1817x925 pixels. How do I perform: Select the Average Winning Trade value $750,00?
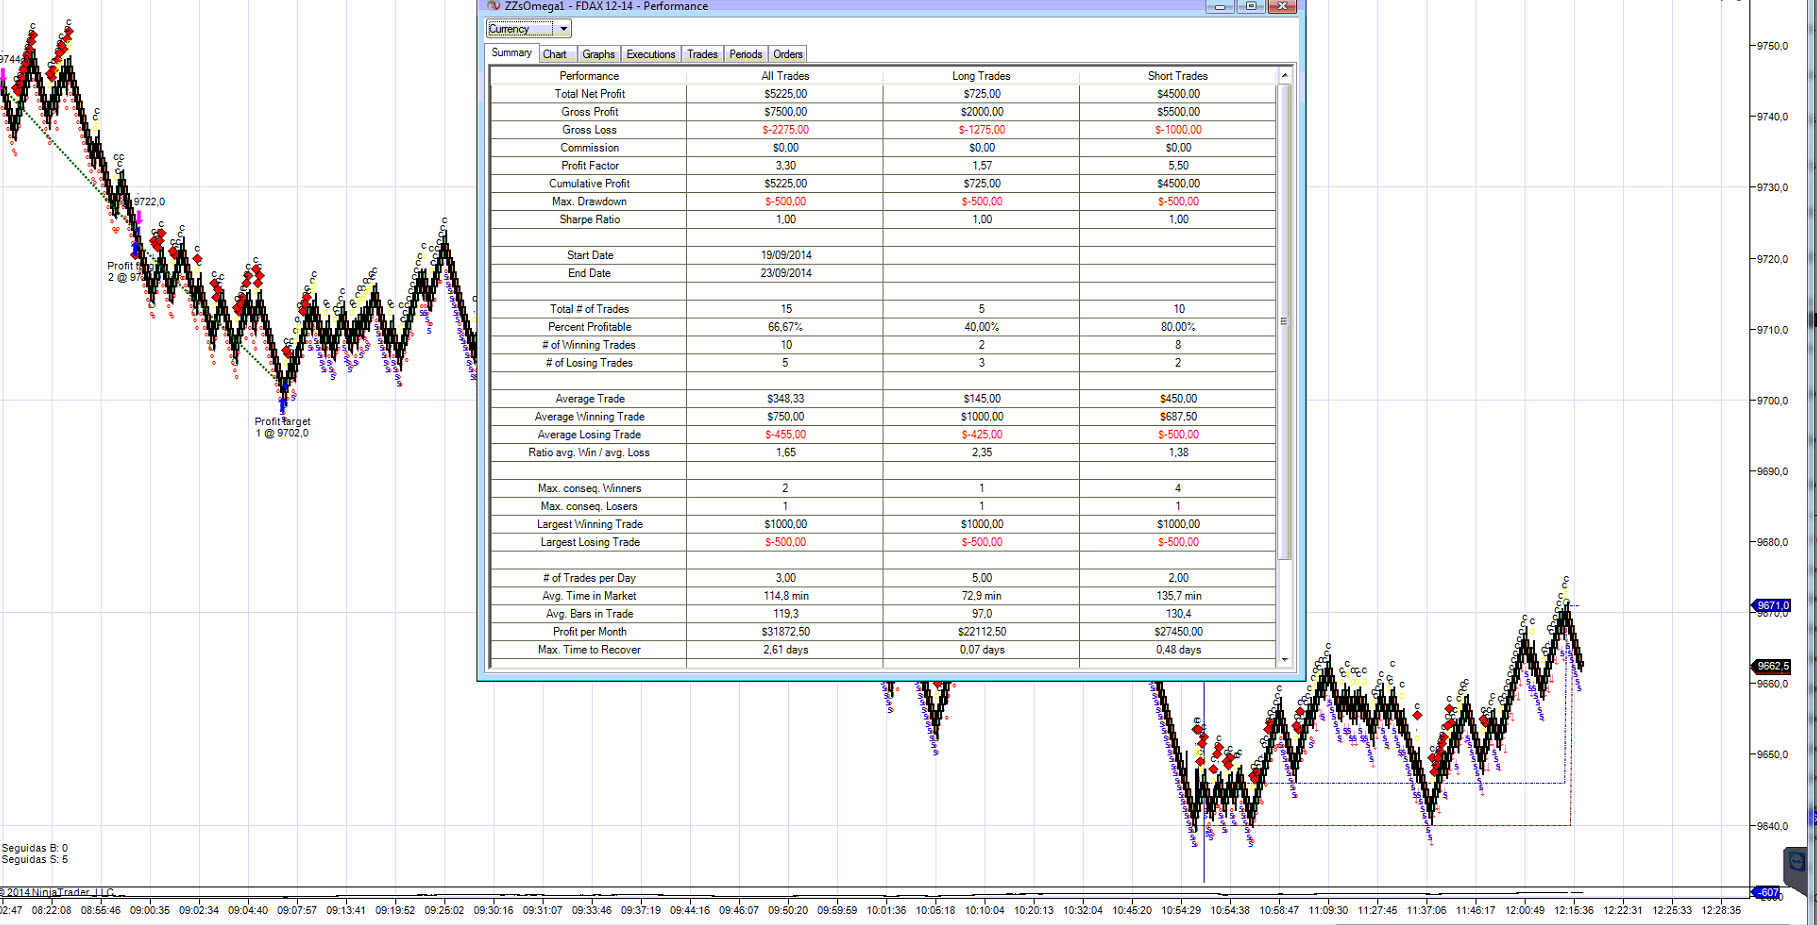(785, 417)
